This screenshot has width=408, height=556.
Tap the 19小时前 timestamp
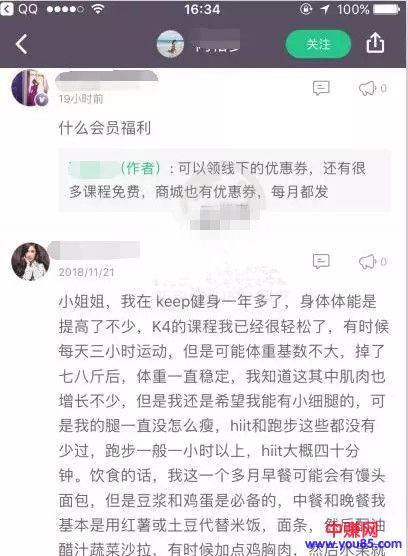[x=81, y=99]
